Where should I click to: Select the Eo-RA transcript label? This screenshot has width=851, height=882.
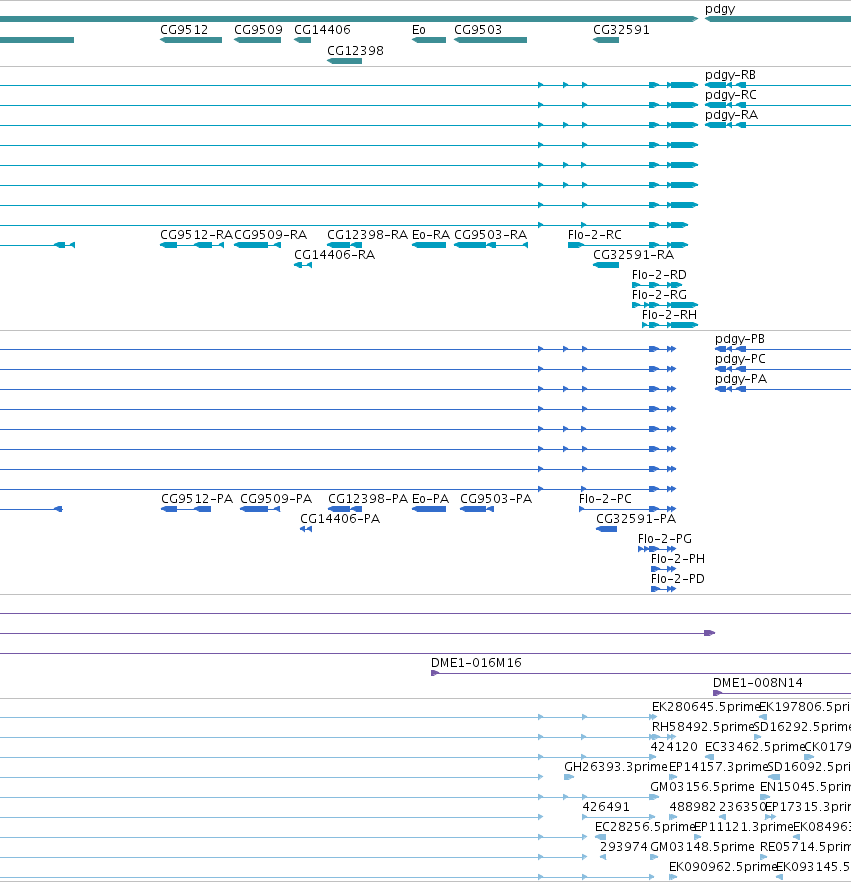tap(431, 235)
